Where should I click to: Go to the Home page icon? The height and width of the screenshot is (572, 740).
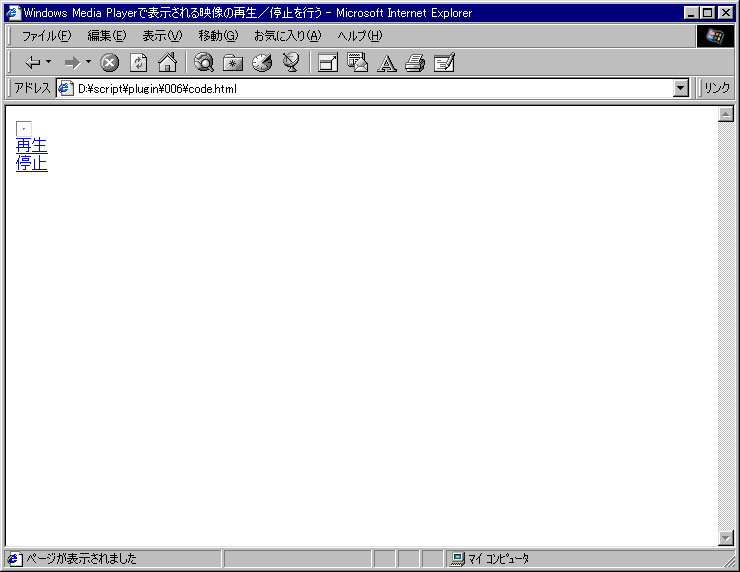(168, 62)
